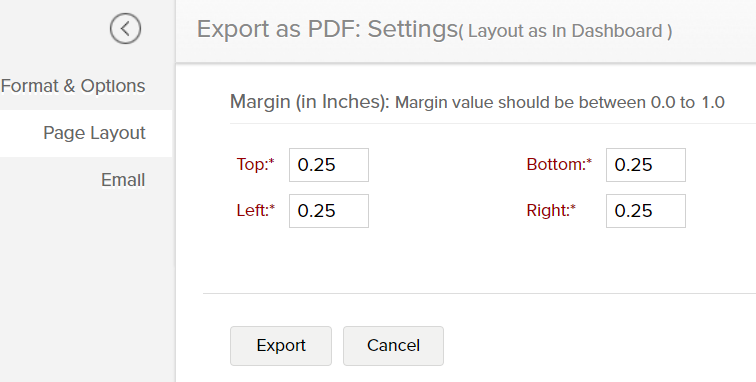756x382 pixels.
Task: Select the Right margin value box
Action: pyautogui.click(x=646, y=211)
